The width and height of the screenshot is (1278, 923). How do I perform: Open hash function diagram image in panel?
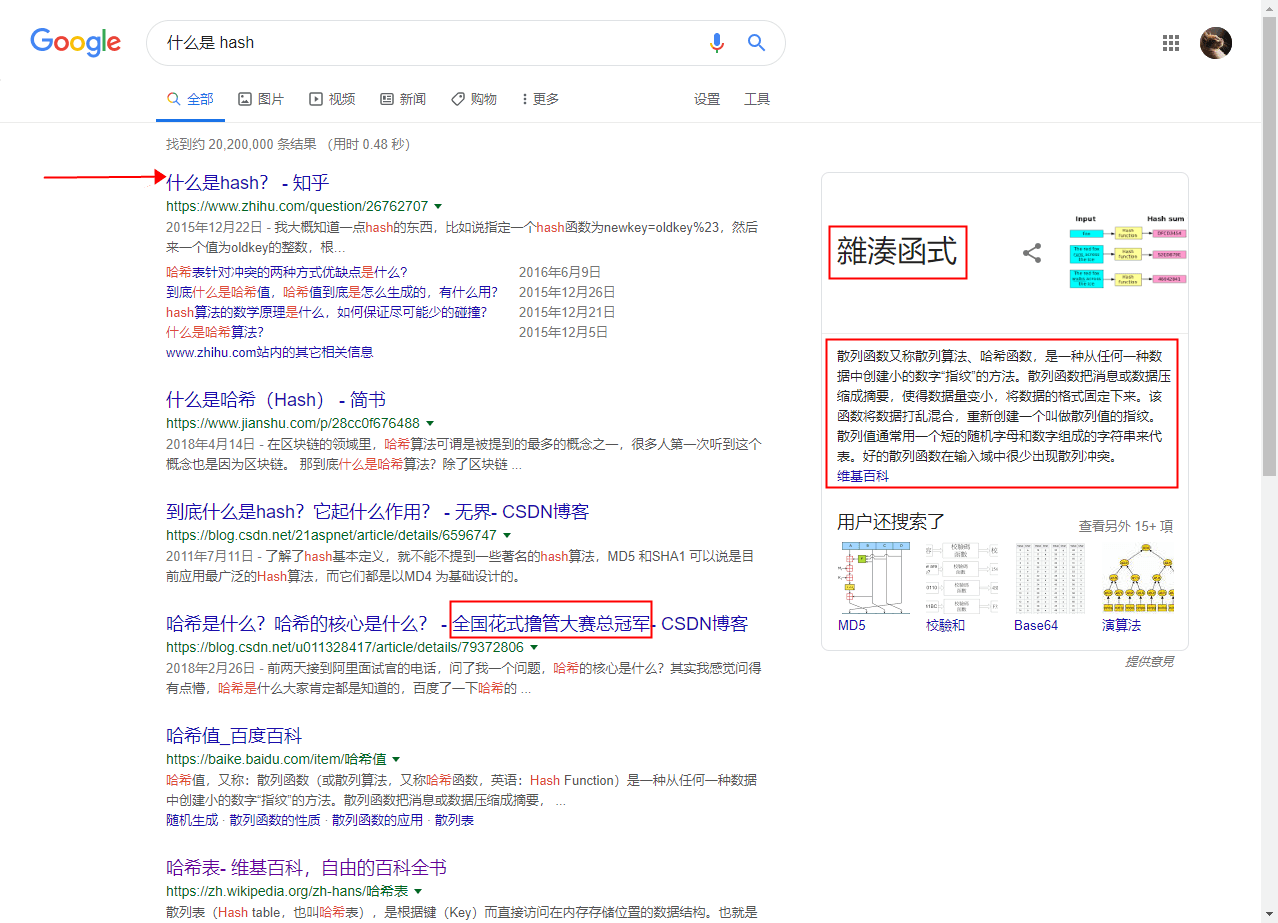pyautogui.click(x=1129, y=253)
